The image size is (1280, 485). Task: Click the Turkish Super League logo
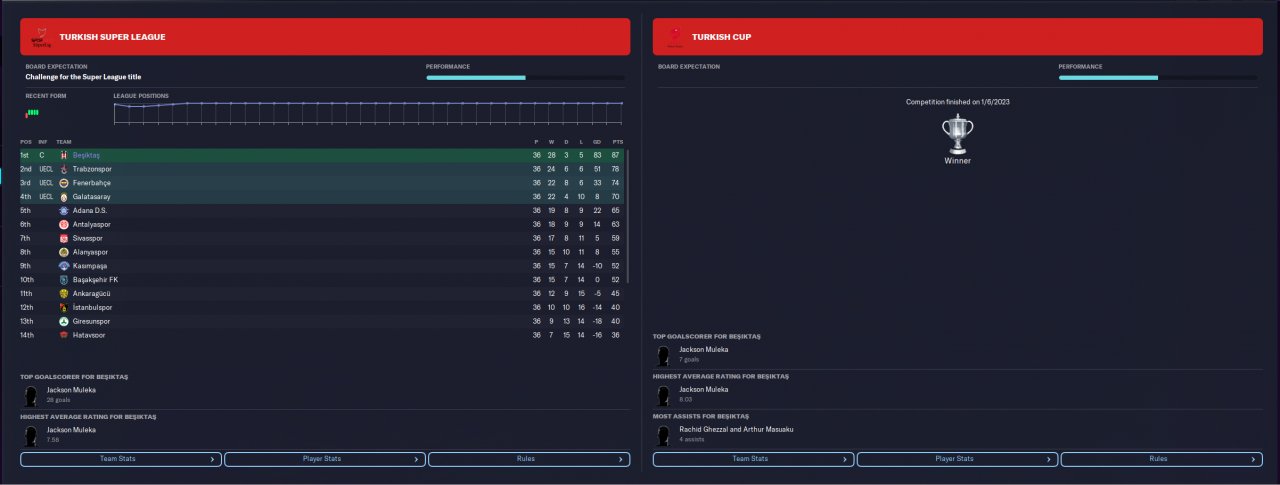(x=41, y=37)
